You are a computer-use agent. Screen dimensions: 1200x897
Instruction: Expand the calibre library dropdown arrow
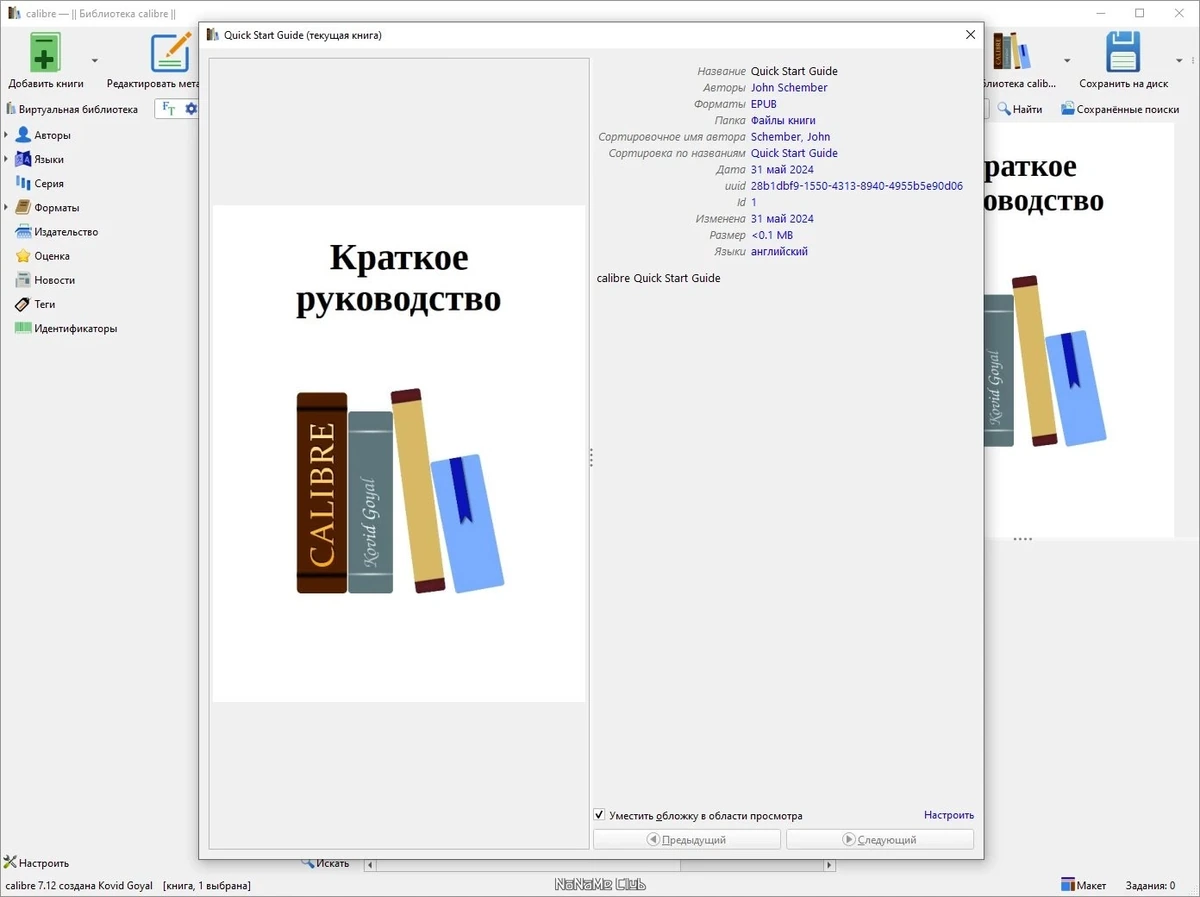point(1067,60)
